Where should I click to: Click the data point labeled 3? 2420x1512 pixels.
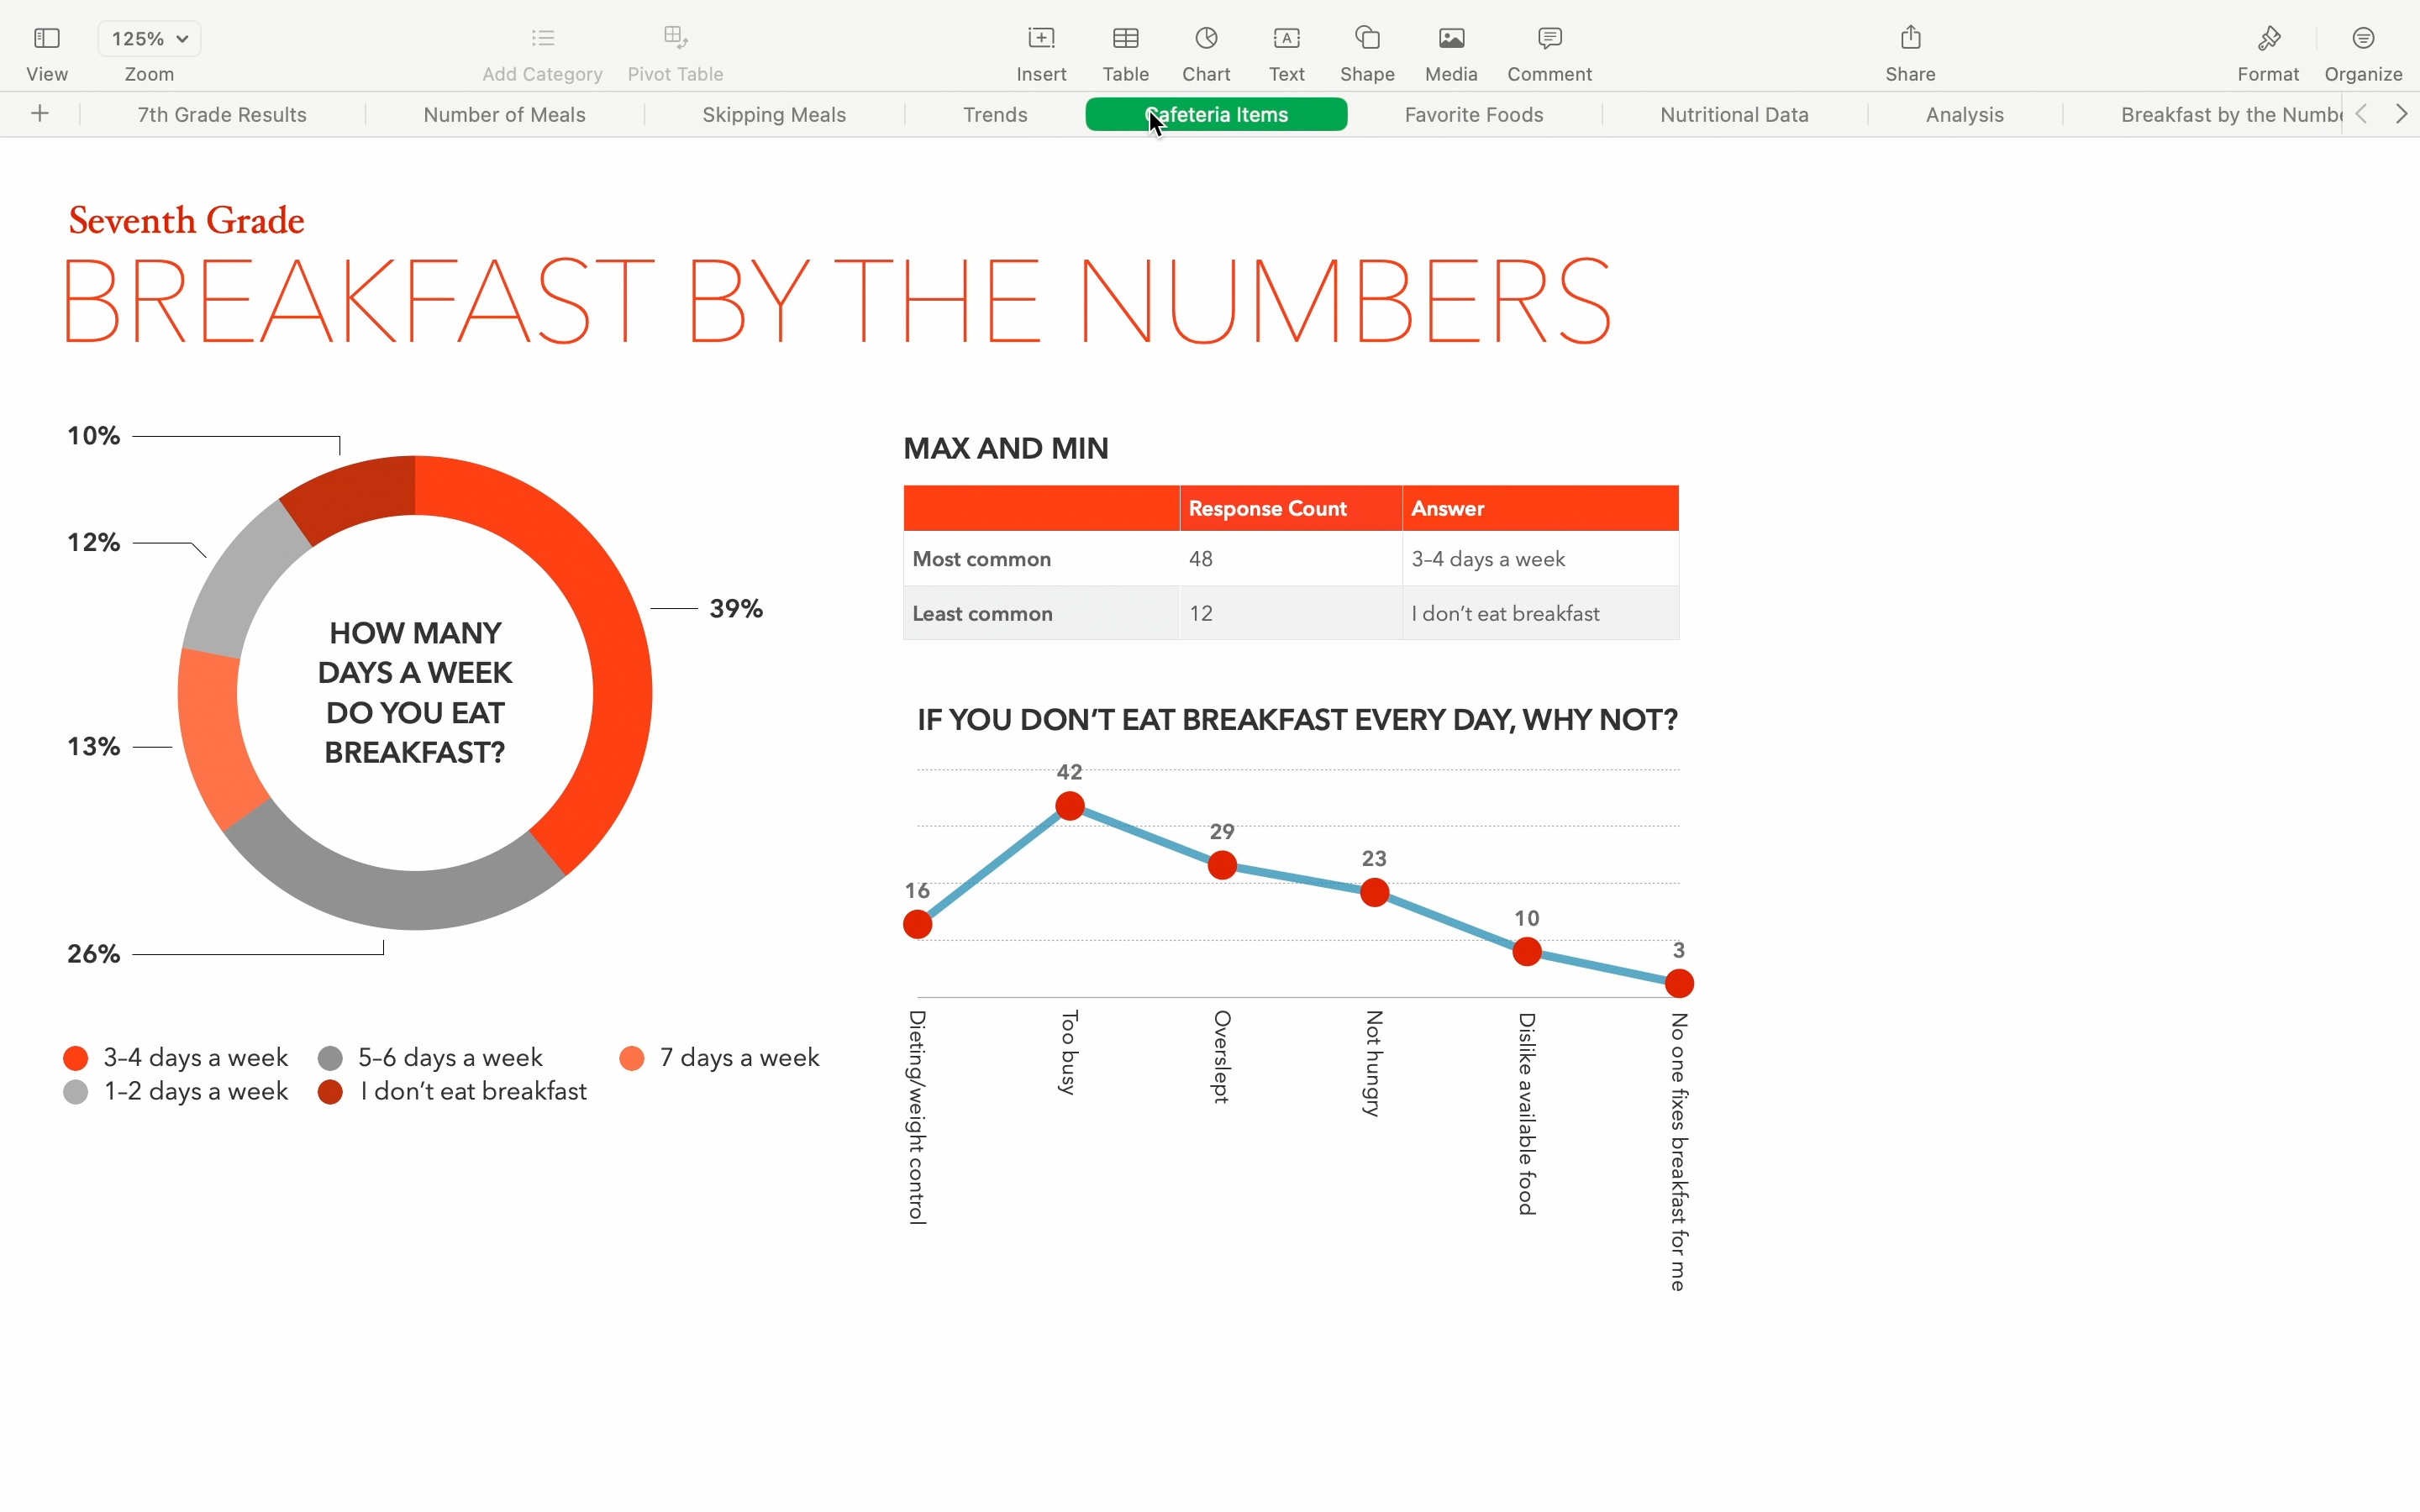coord(1680,984)
